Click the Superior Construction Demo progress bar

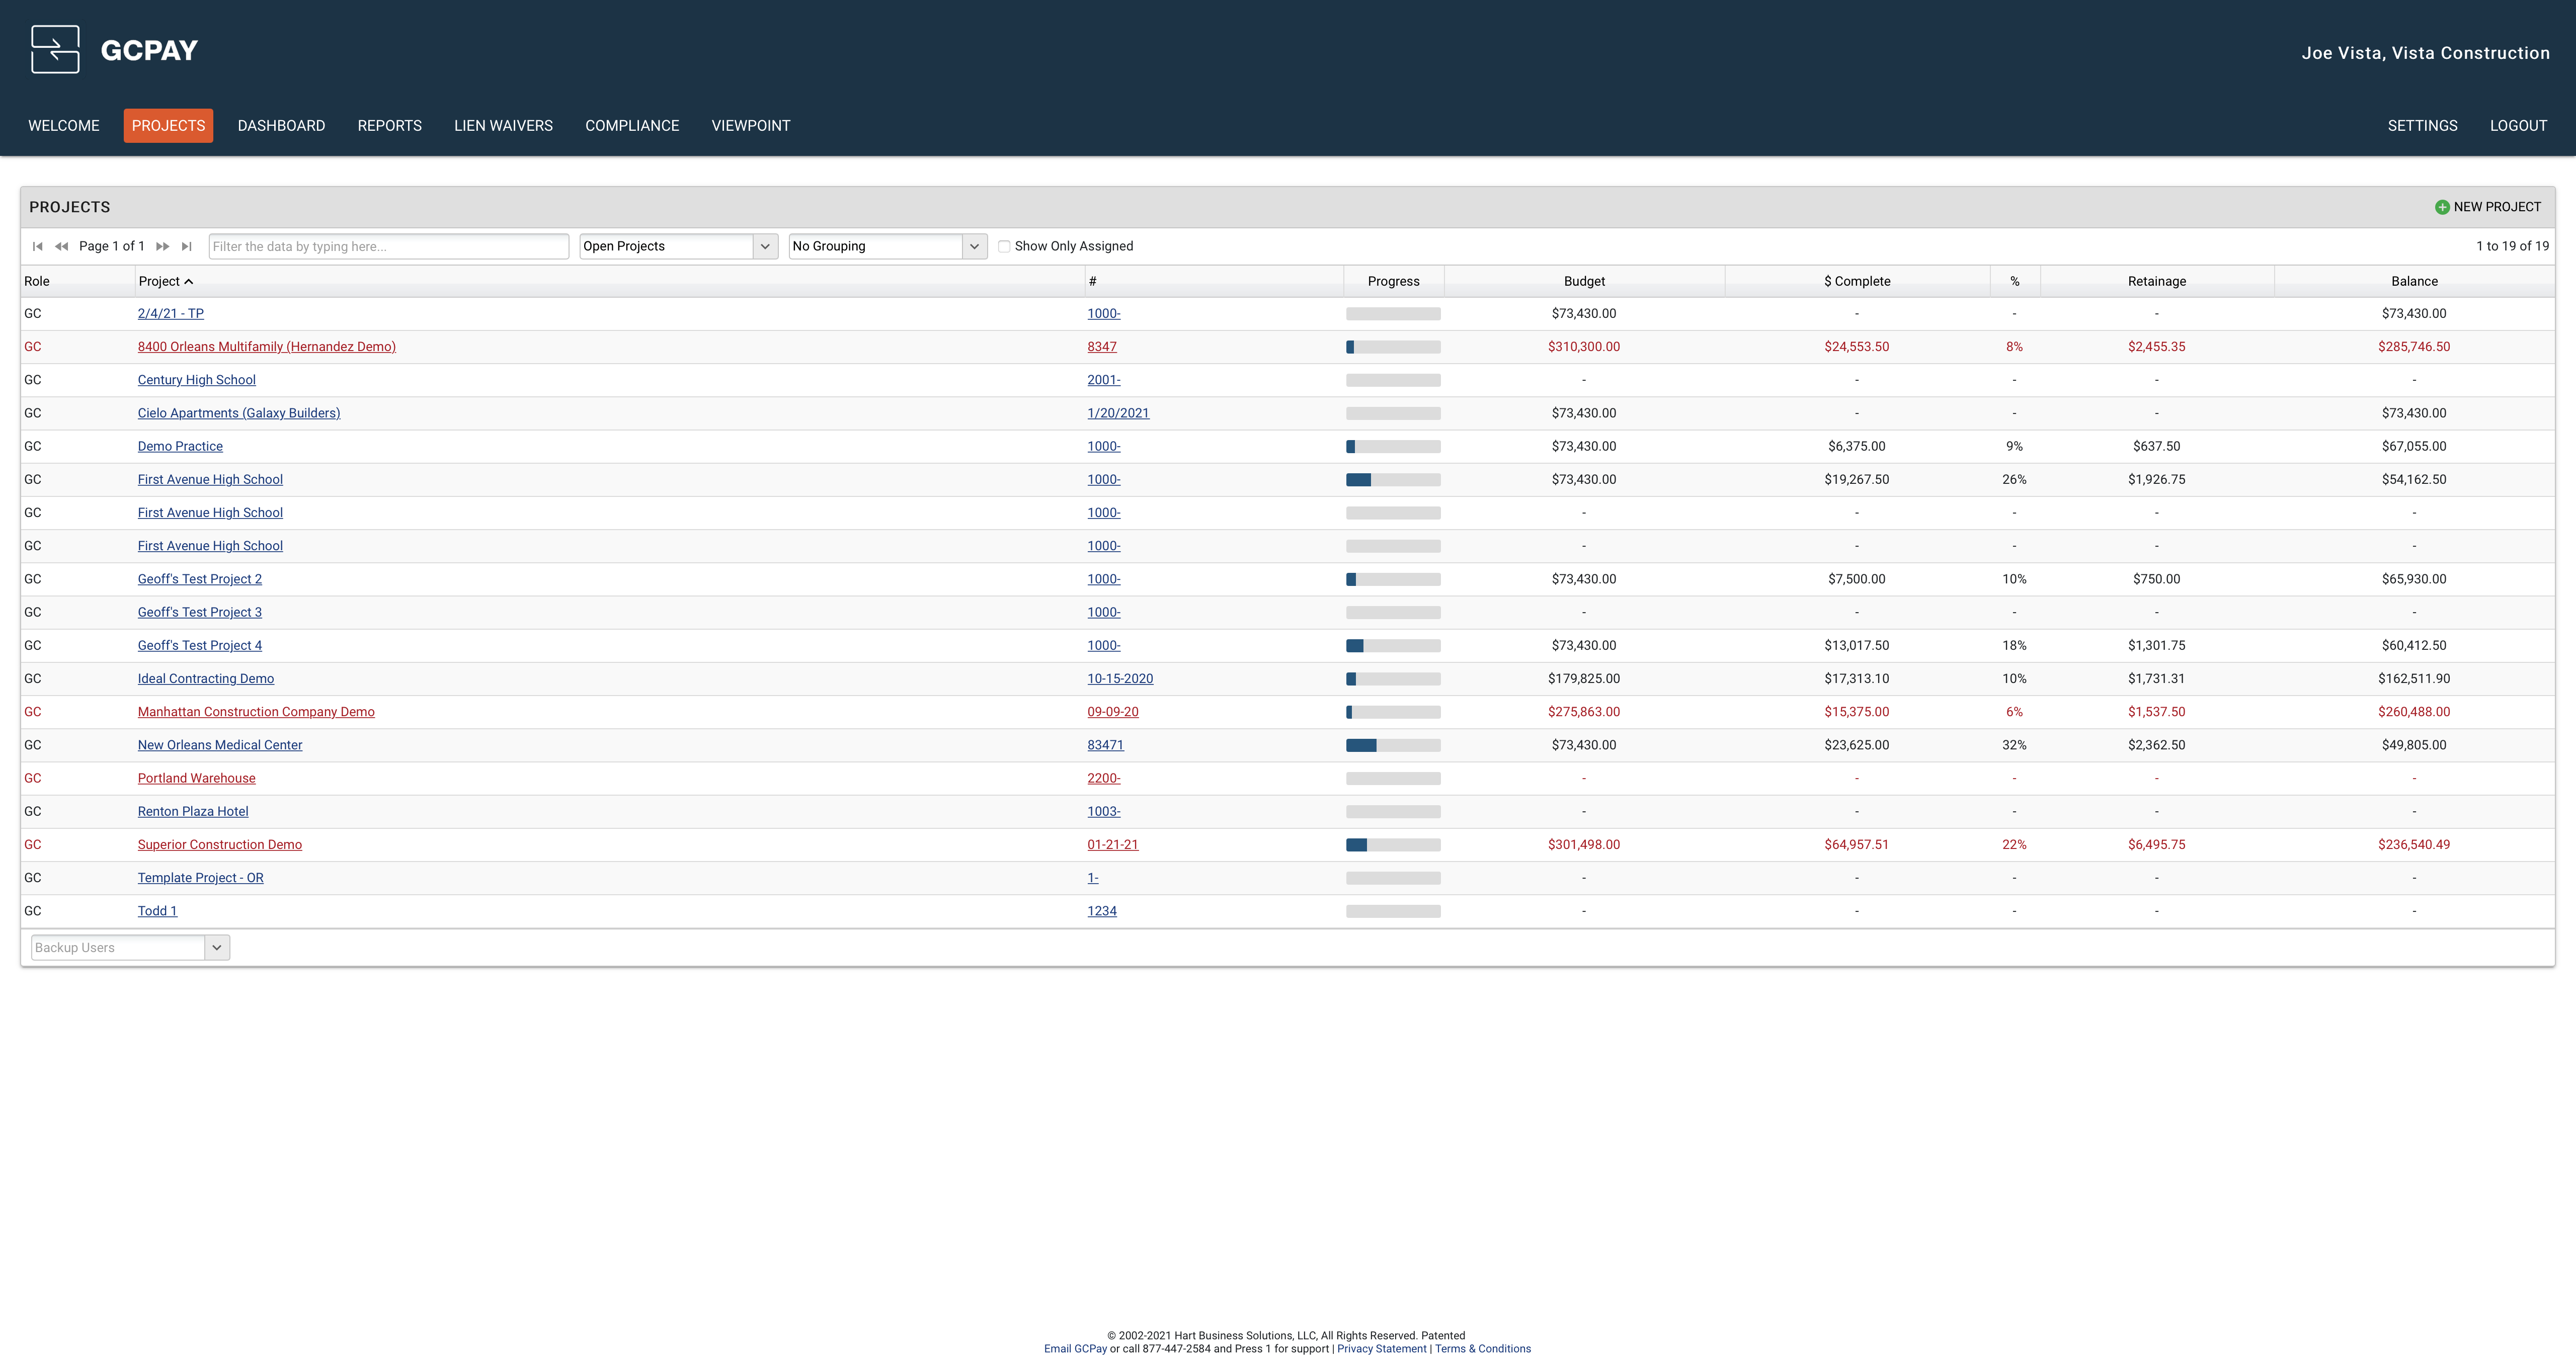pos(1392,845)
